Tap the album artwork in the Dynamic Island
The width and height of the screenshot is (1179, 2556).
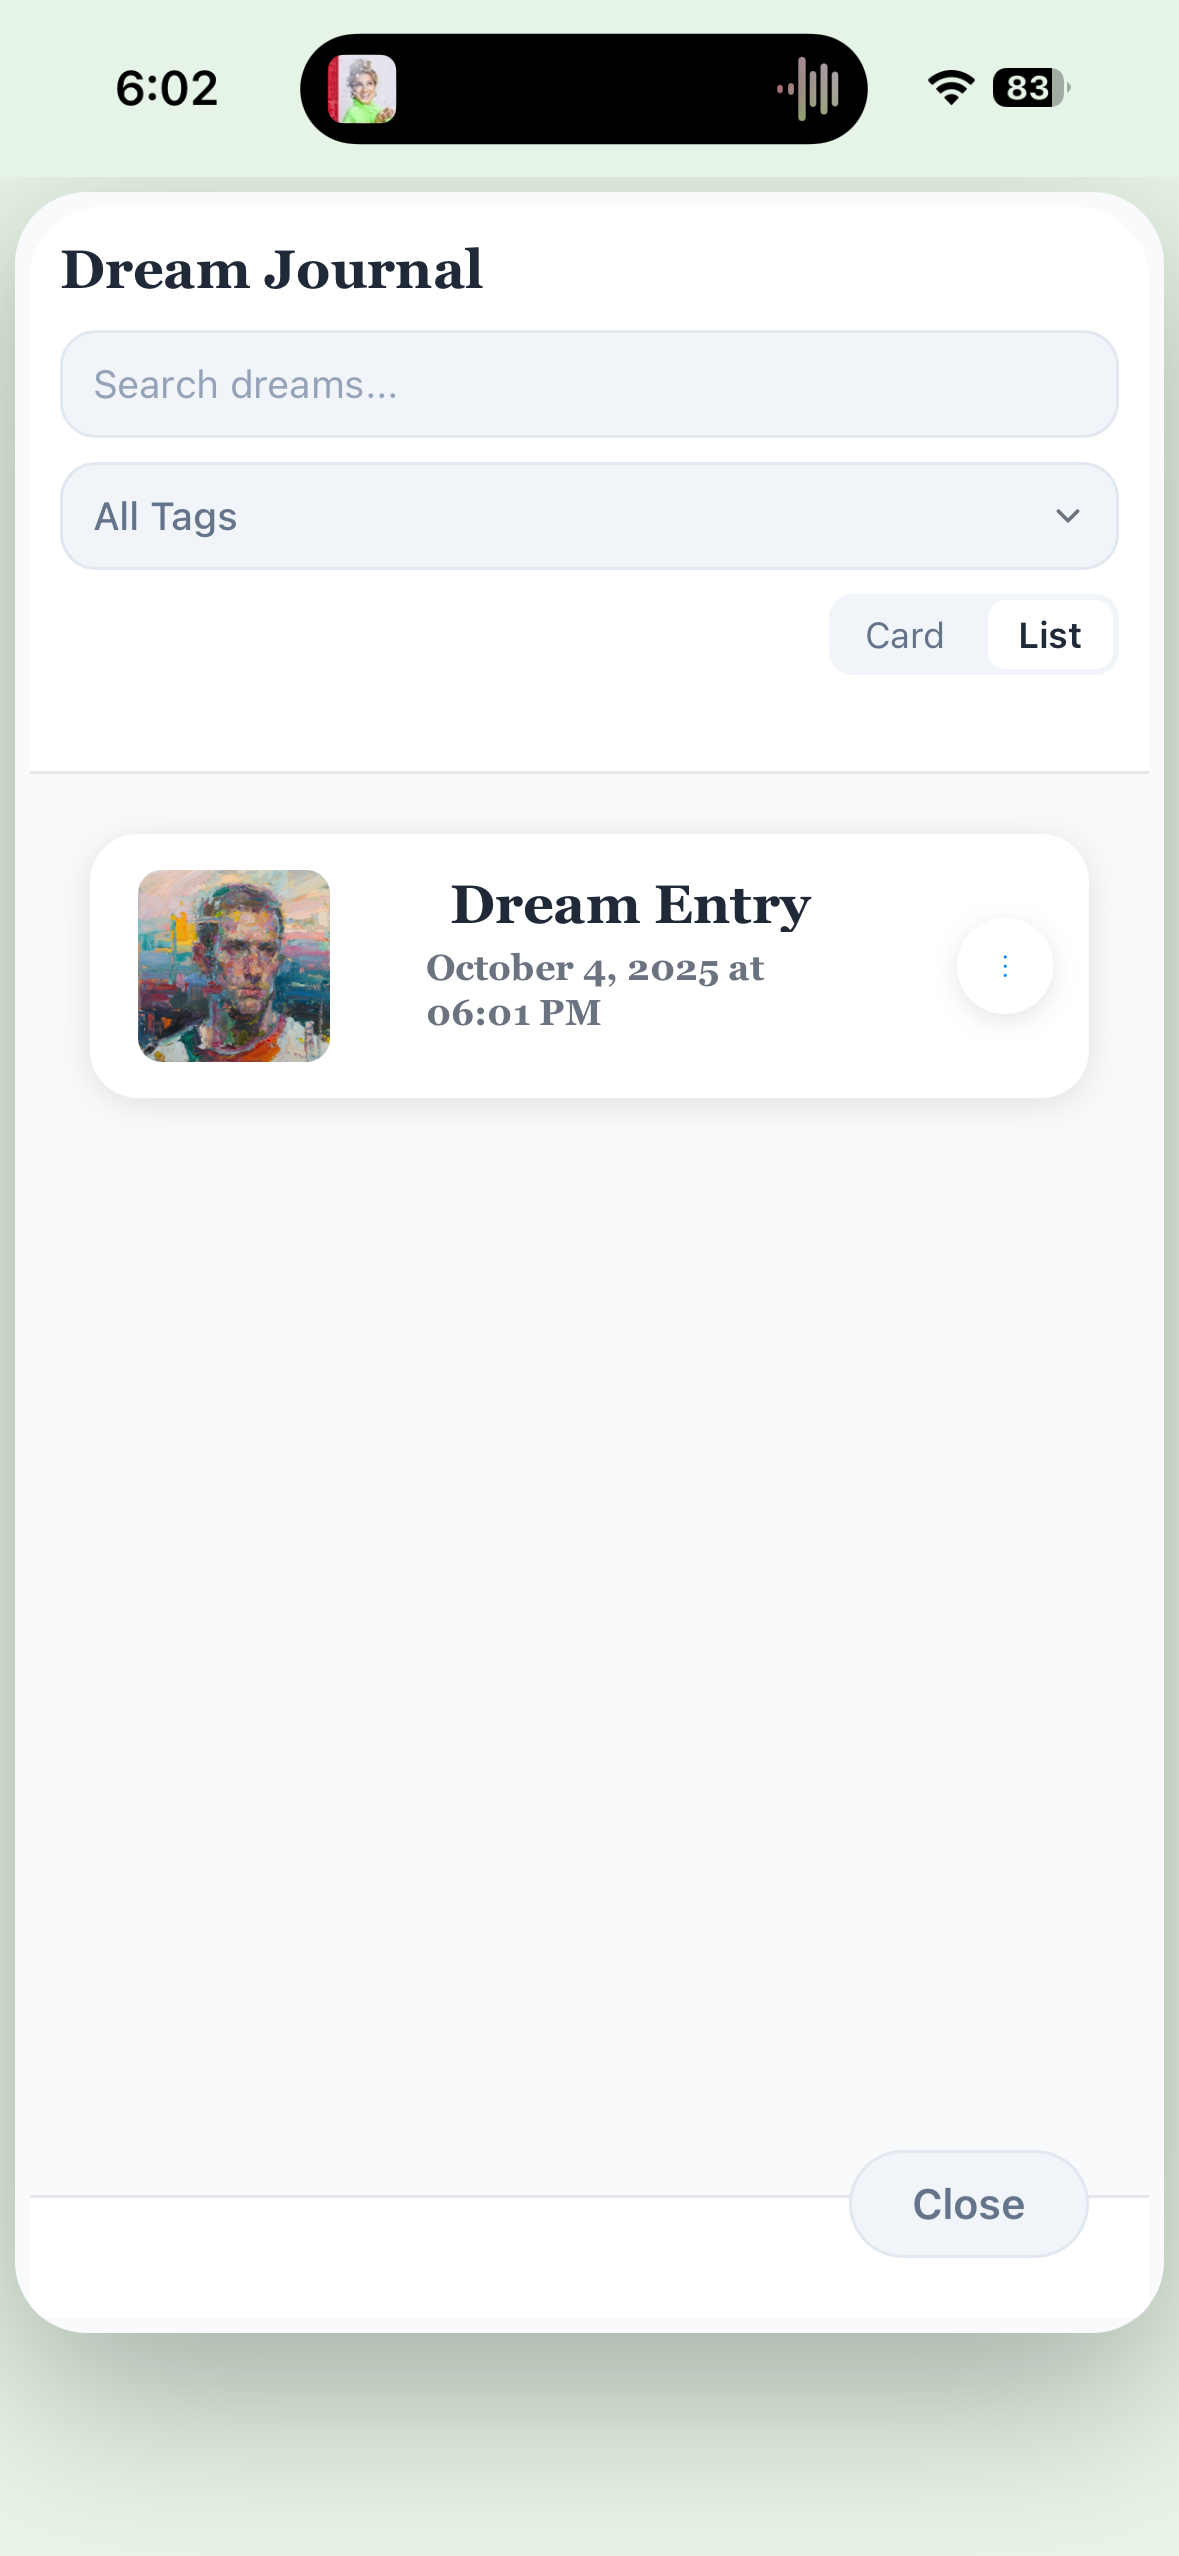[x=362, y=89]
